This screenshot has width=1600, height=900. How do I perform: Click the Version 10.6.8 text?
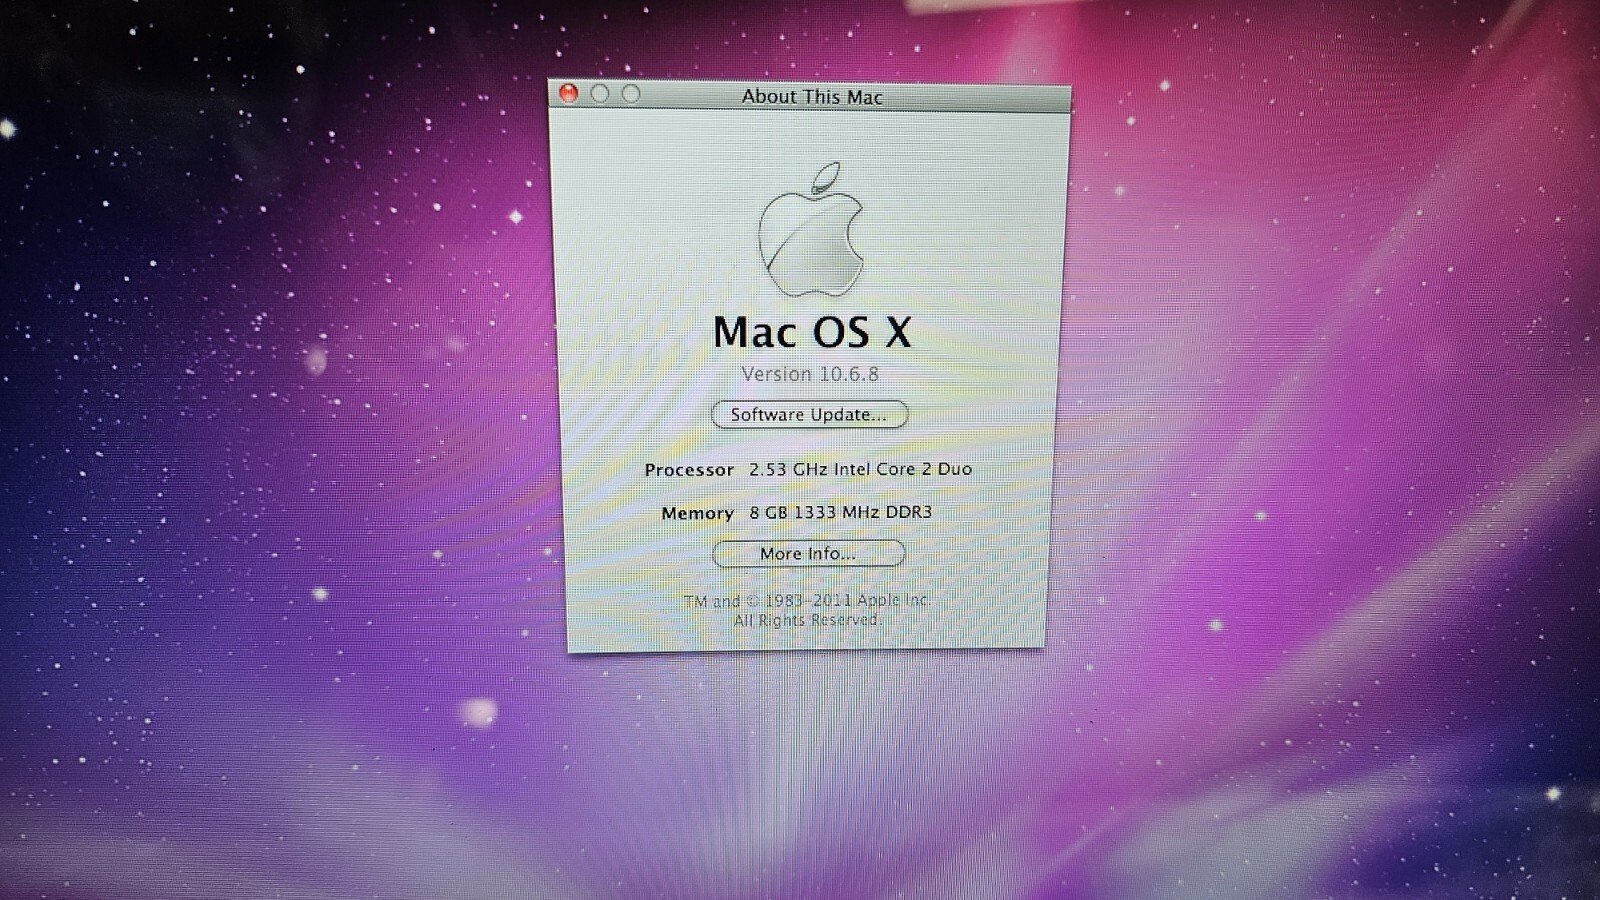810,374
